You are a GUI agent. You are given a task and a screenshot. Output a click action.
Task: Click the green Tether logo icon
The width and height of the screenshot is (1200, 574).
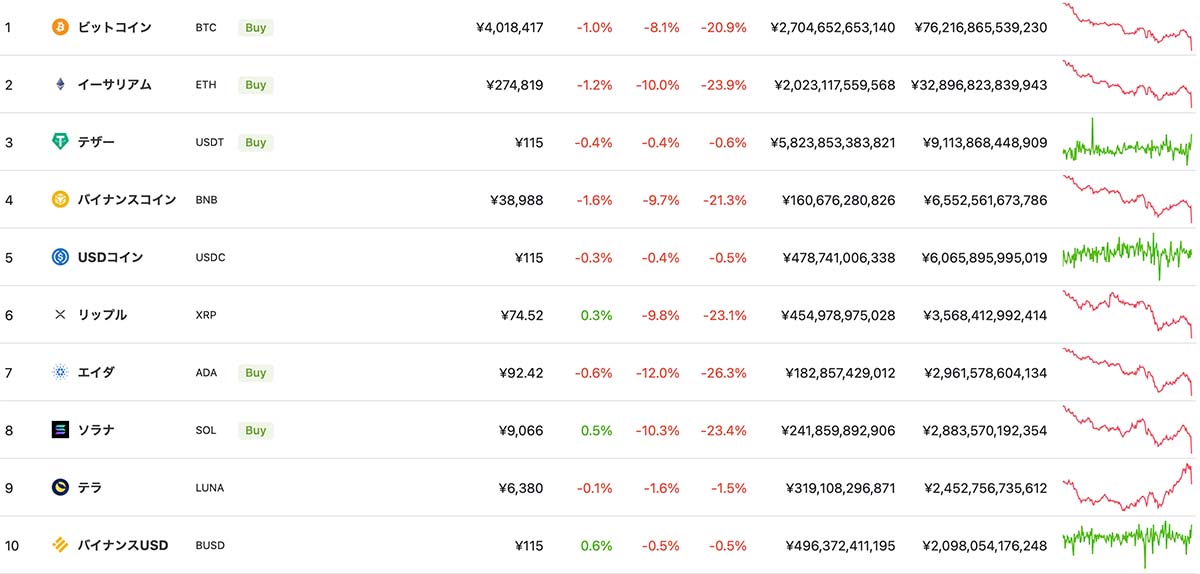pyautogui.click(x=60, y=142)
